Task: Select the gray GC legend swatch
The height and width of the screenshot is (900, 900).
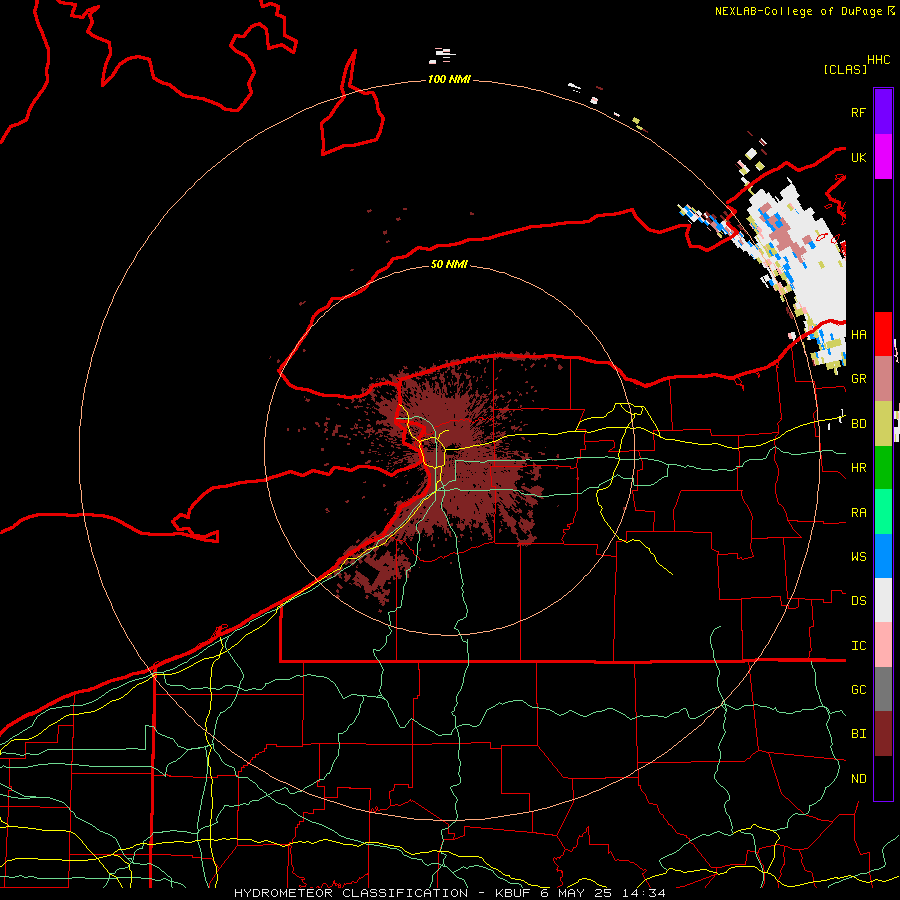Action: [883, 689]
